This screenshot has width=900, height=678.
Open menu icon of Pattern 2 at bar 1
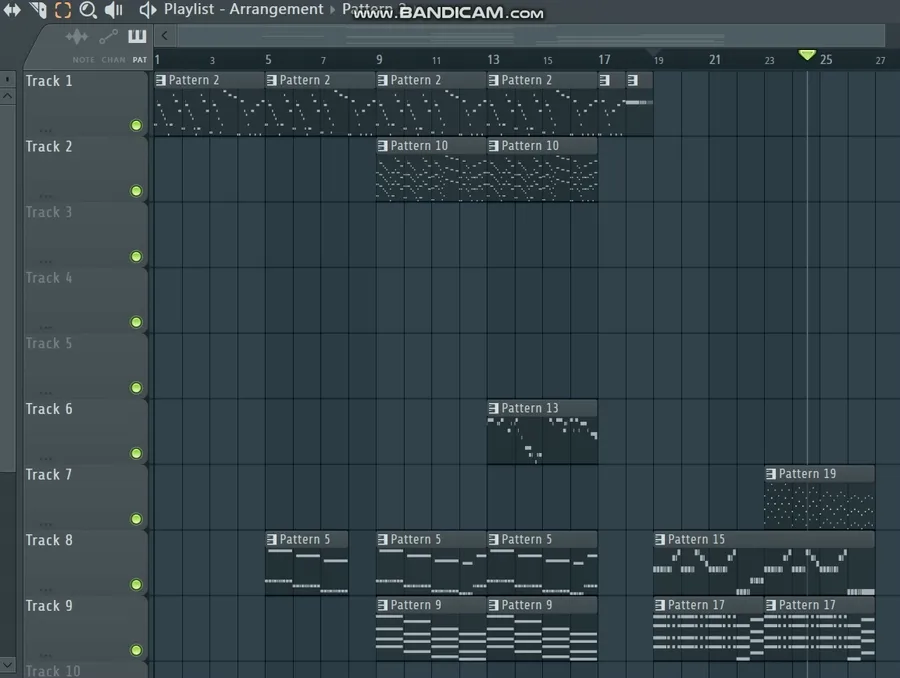point(161,80)
